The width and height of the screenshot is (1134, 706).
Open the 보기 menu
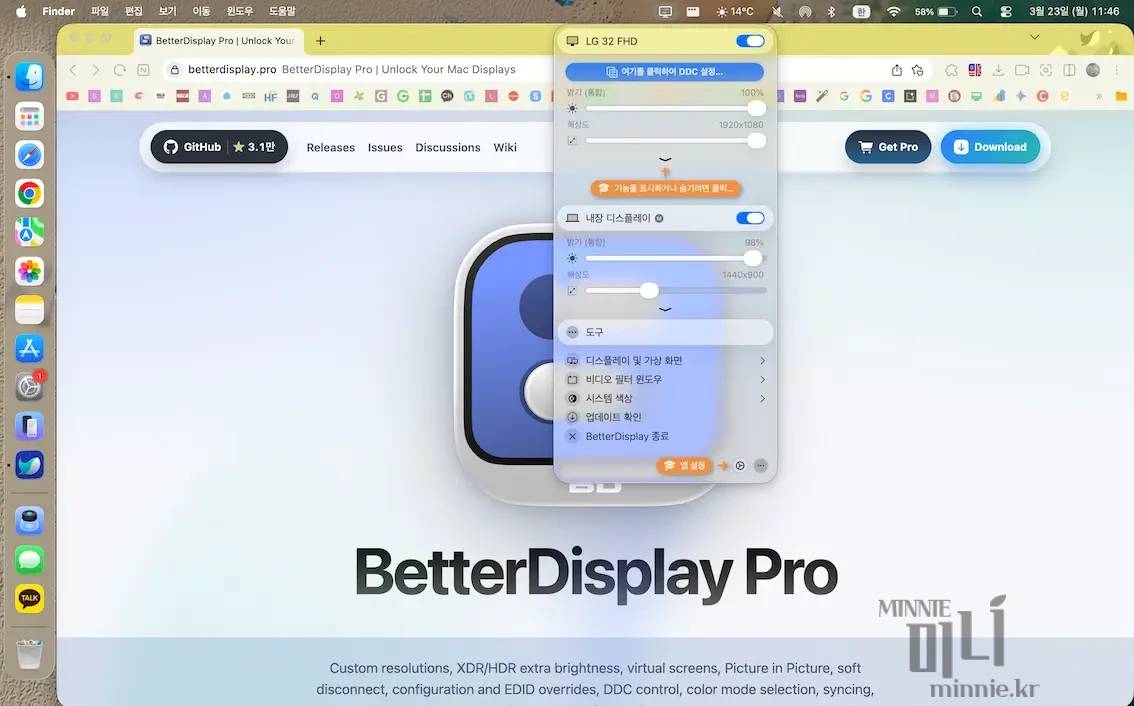point(168,12)
